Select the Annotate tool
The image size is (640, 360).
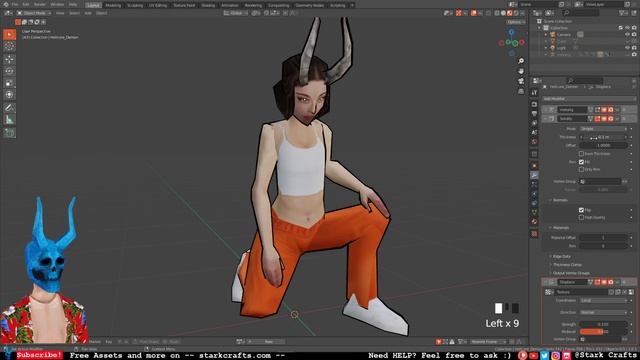click(x=9, y=108)
